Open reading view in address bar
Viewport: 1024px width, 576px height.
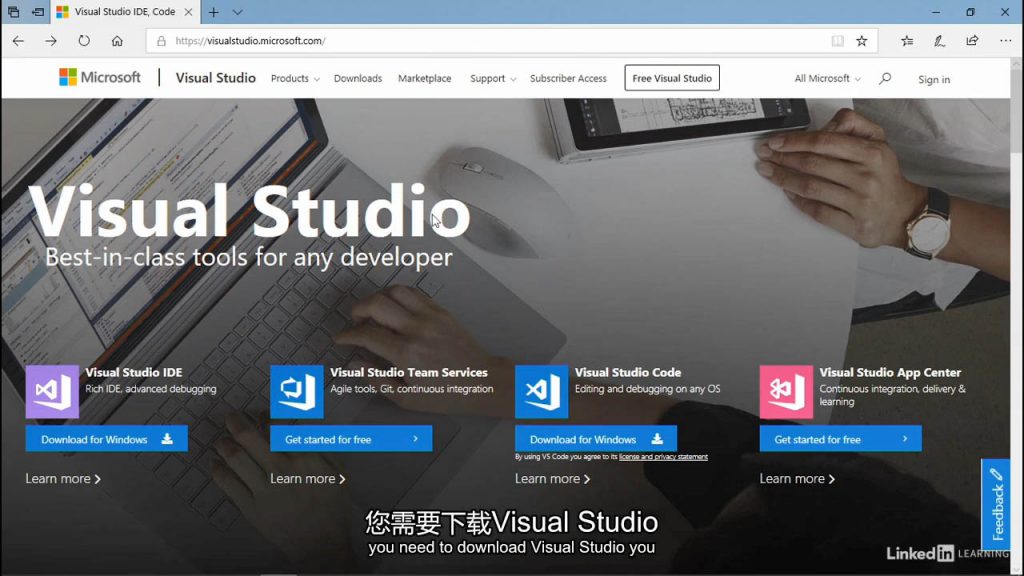tap(837, 41)
